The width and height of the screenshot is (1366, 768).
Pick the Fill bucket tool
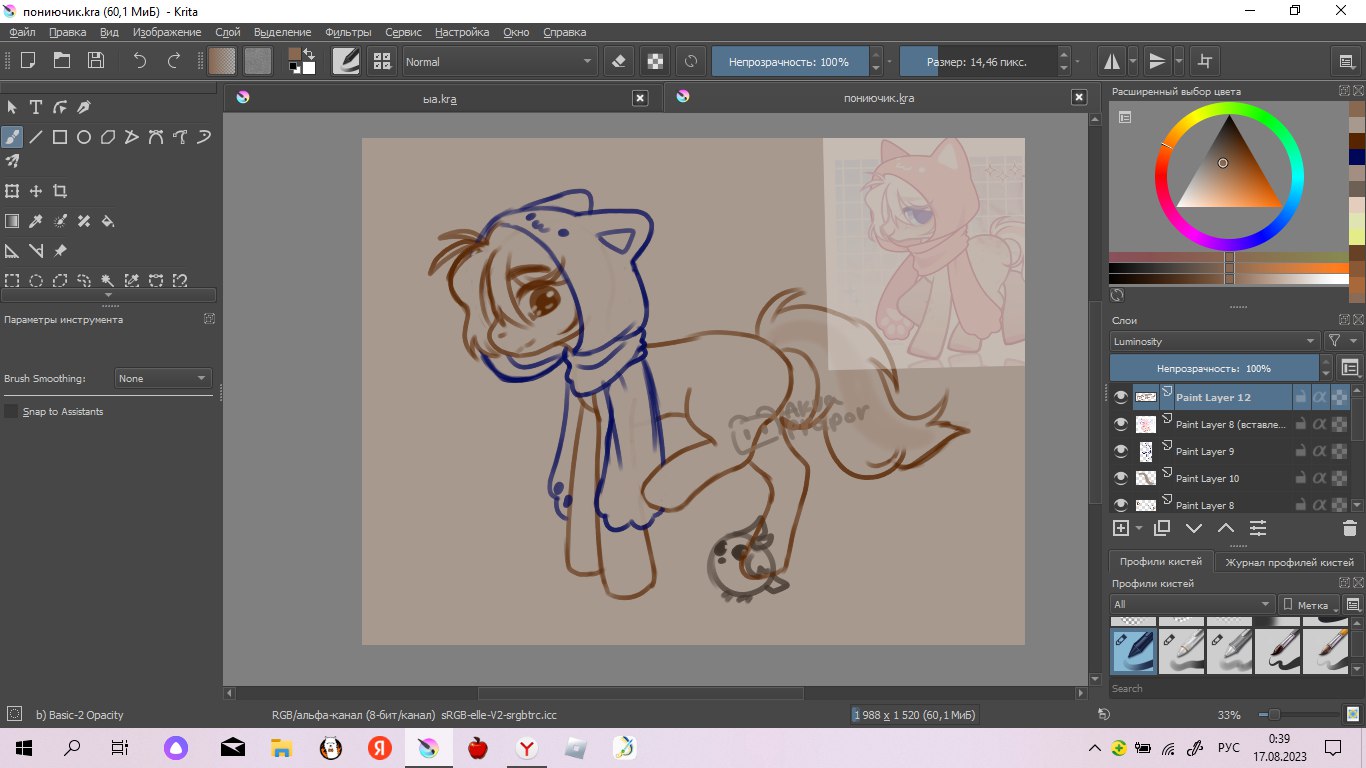click(x=108, y=221)
